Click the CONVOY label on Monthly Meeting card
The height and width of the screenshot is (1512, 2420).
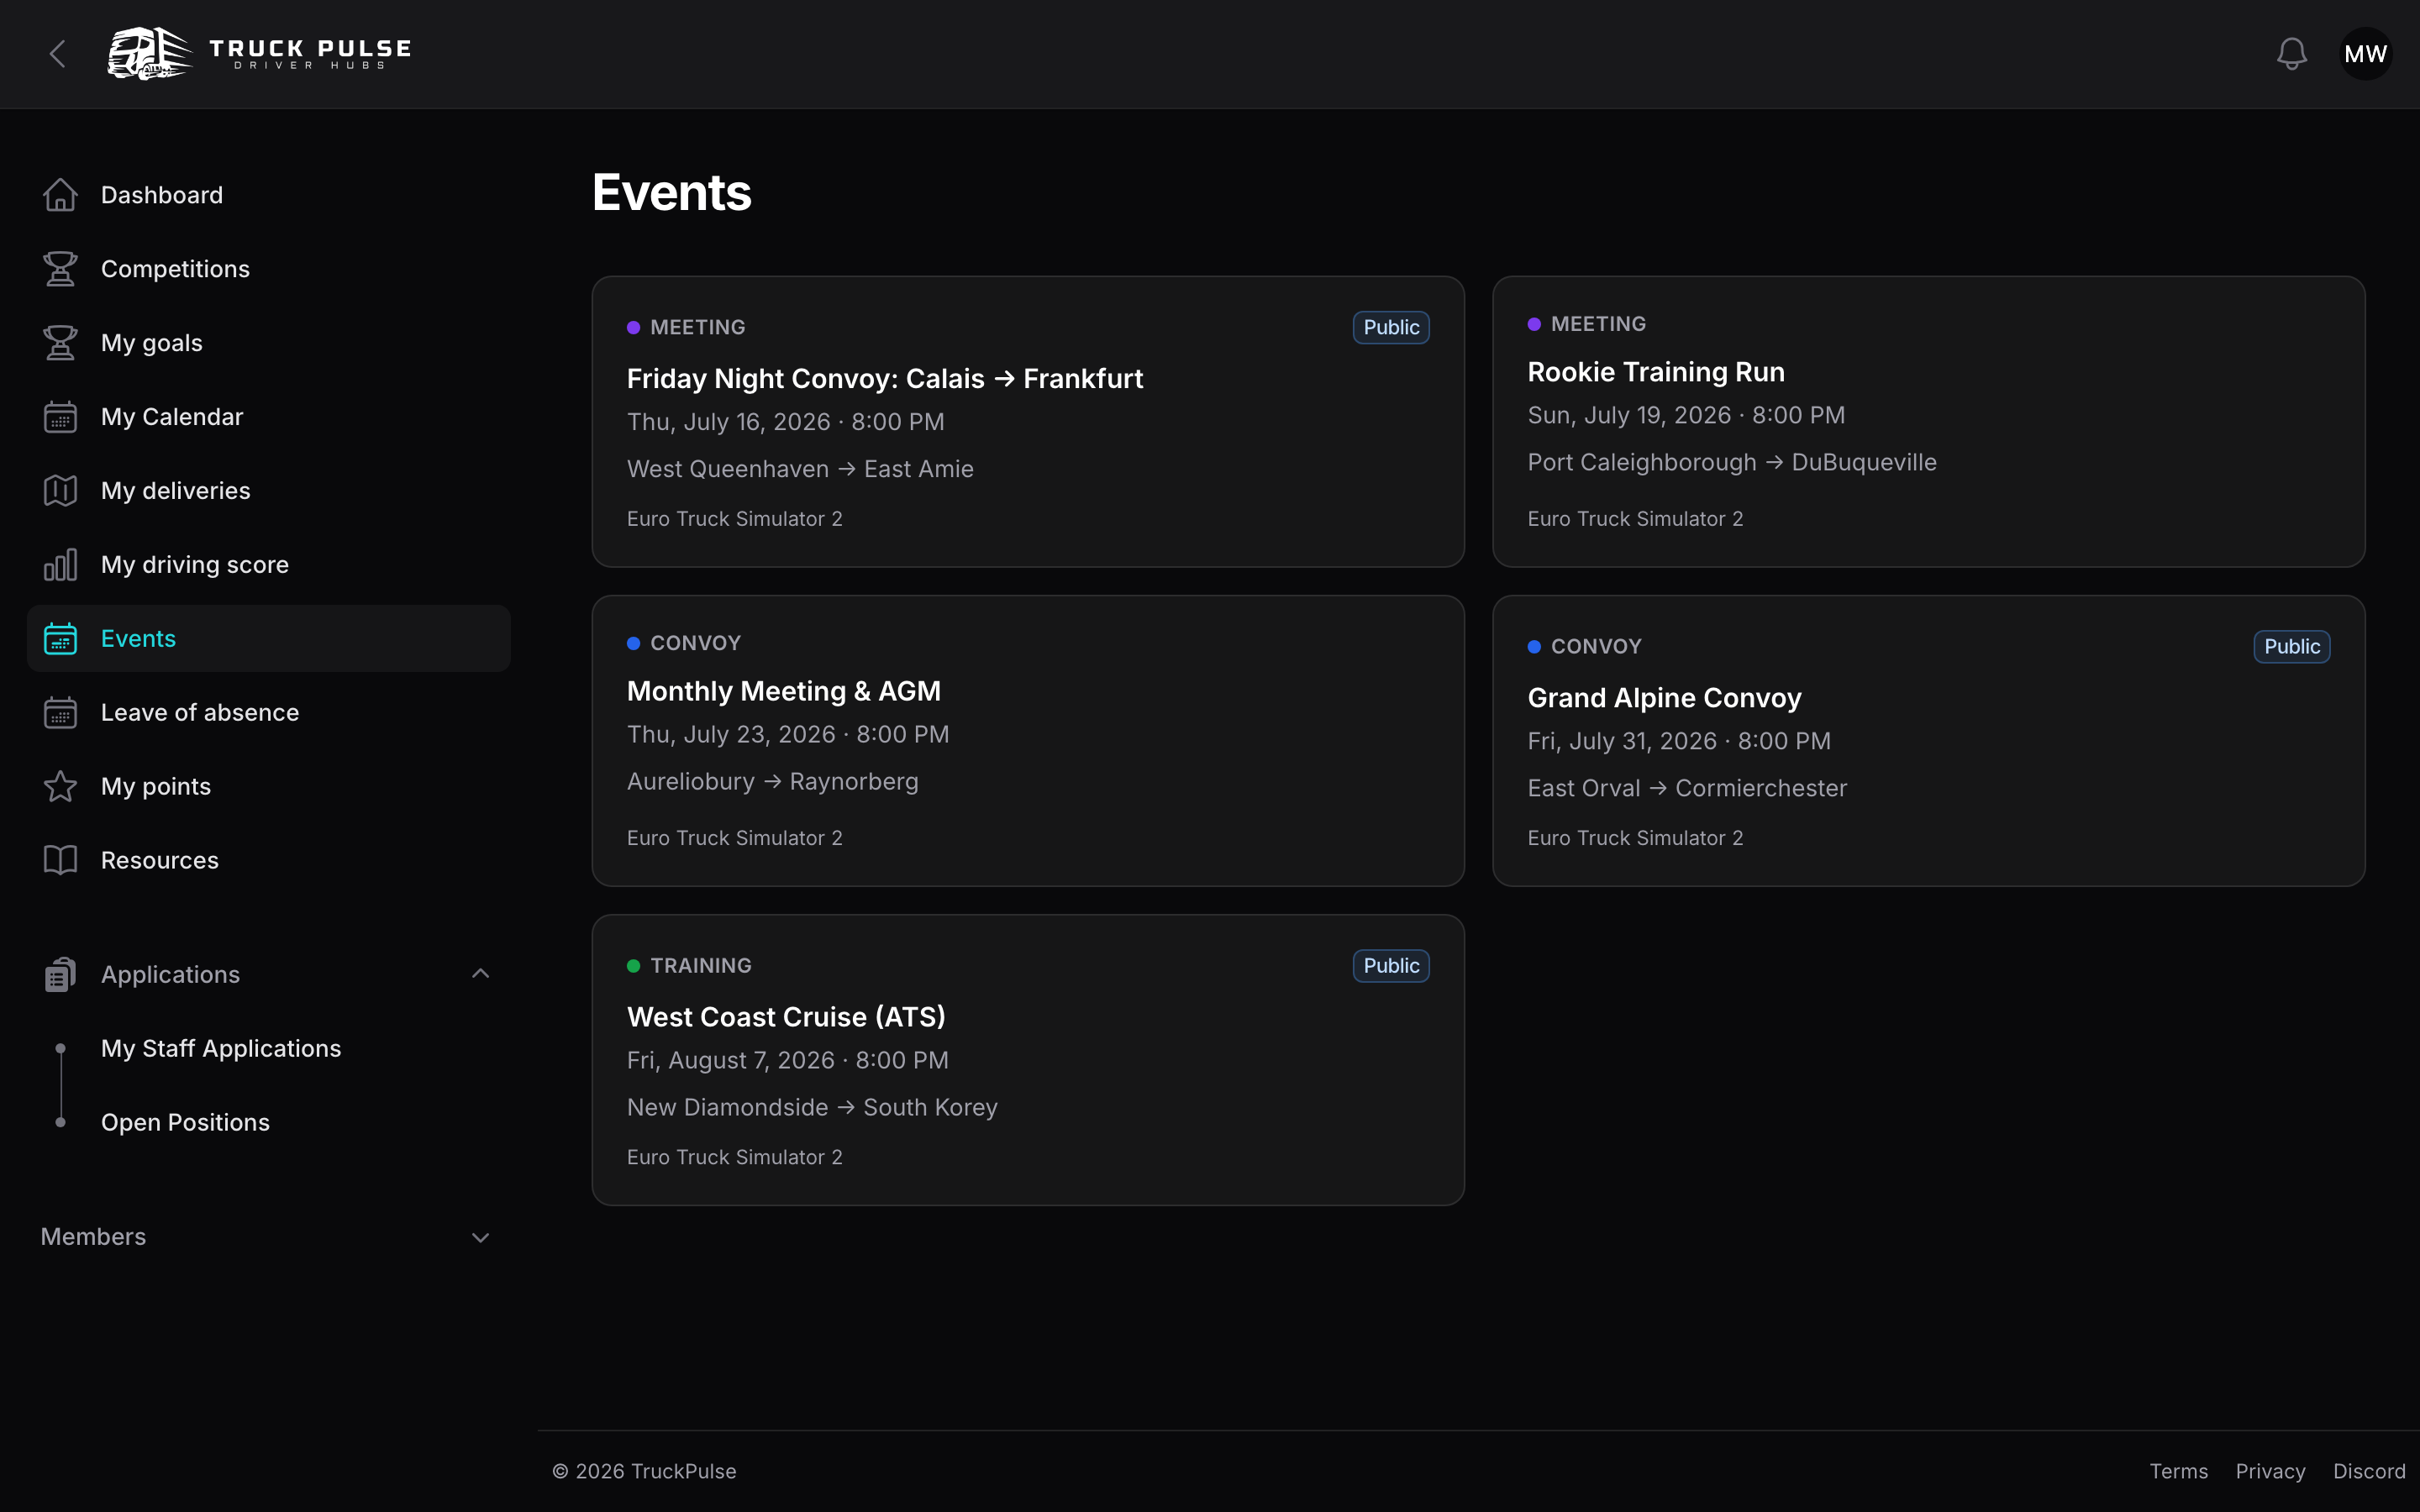[x=695, y=643]
